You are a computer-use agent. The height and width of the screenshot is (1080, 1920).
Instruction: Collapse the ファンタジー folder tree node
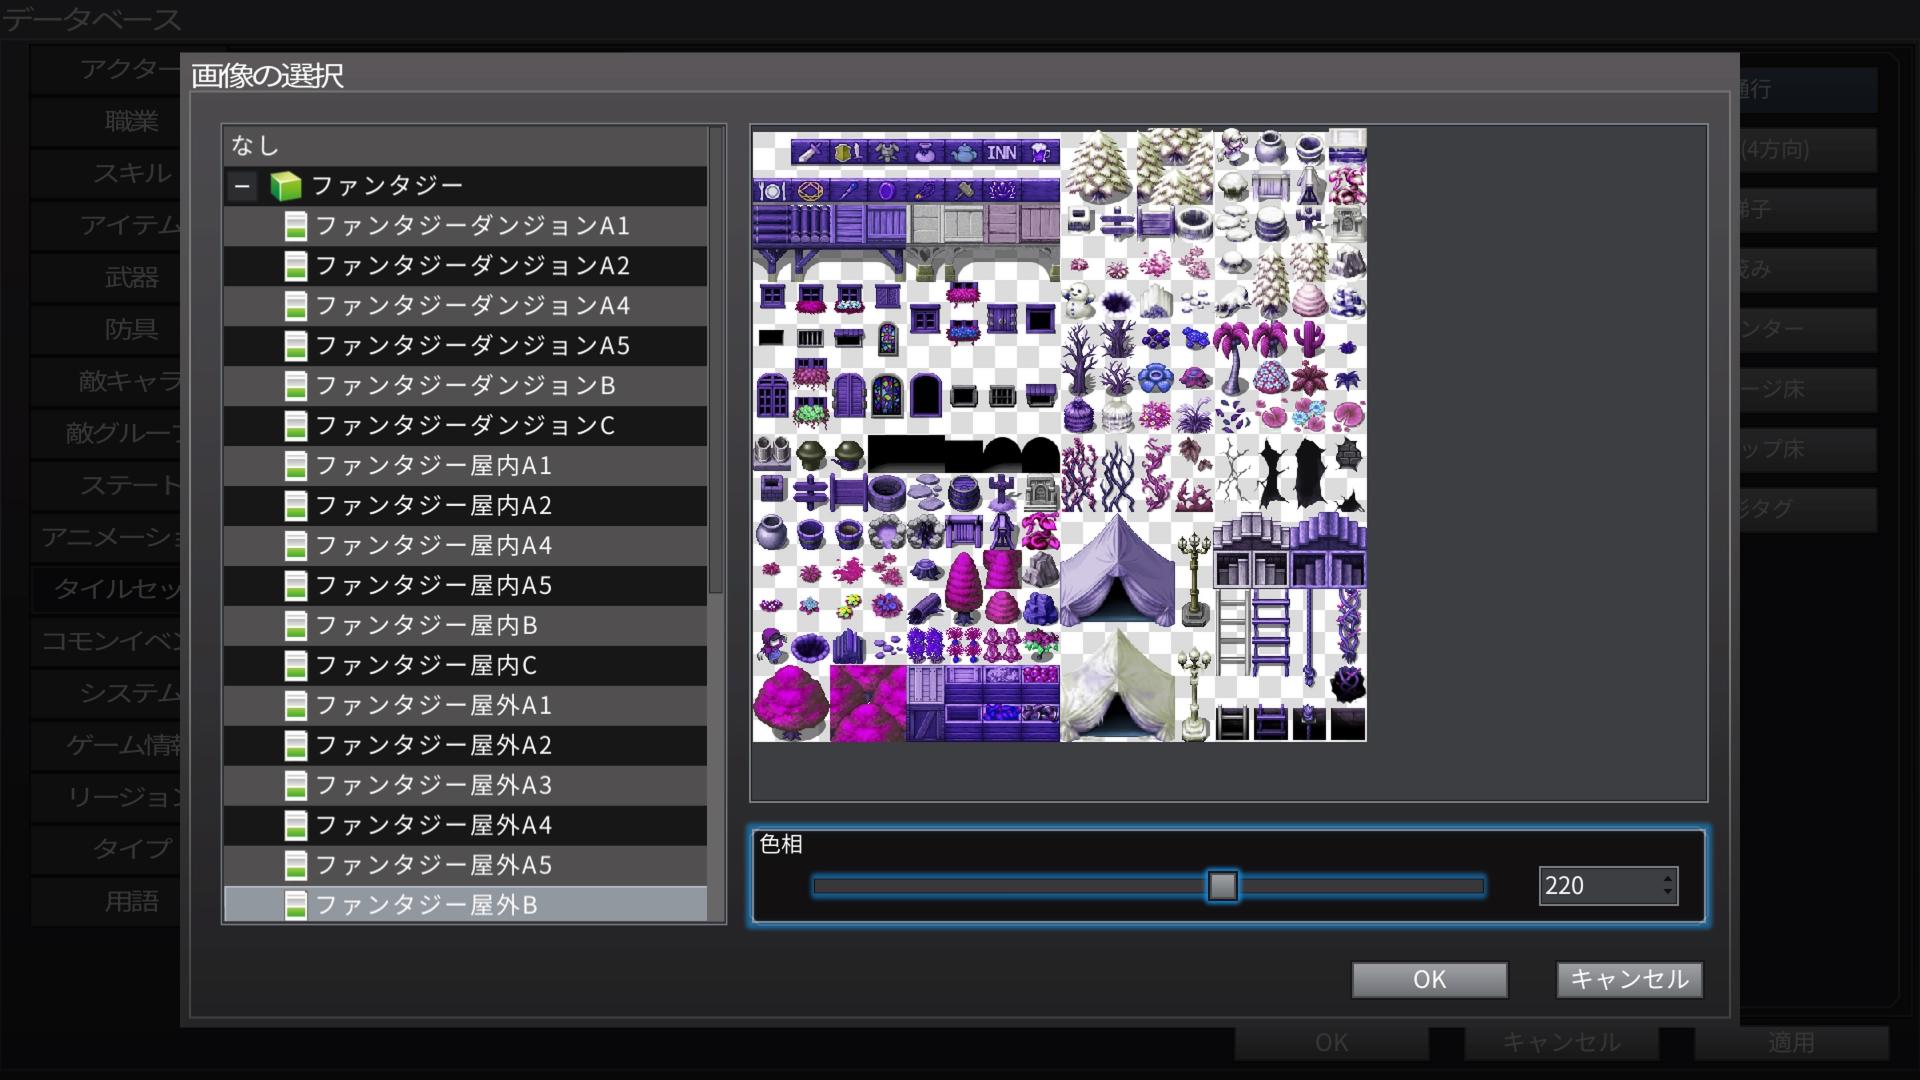tap(242, 186)
